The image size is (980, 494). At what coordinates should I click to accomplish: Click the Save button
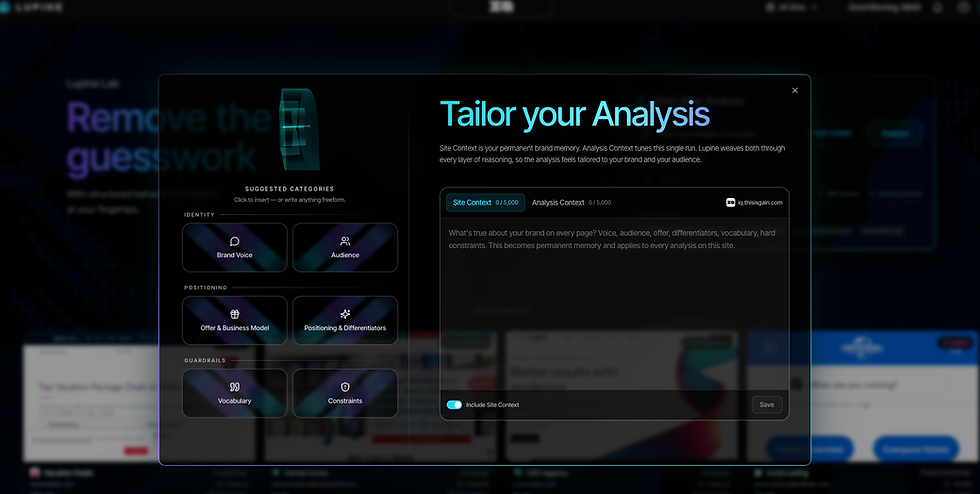[x=767, y=405]
